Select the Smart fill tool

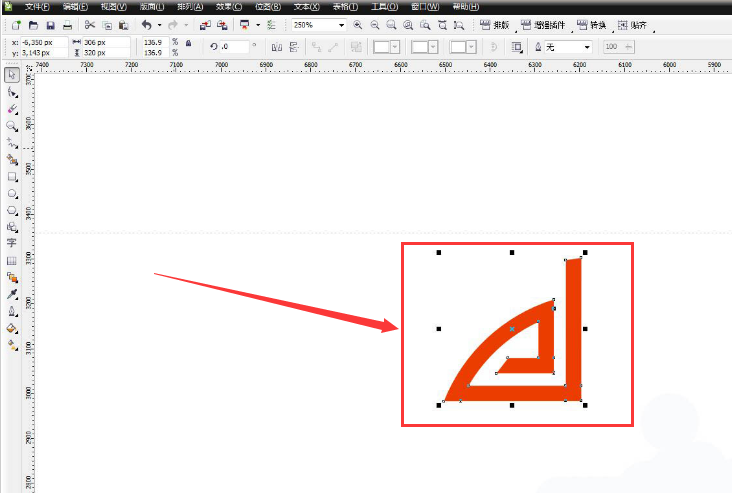point(12,160)
